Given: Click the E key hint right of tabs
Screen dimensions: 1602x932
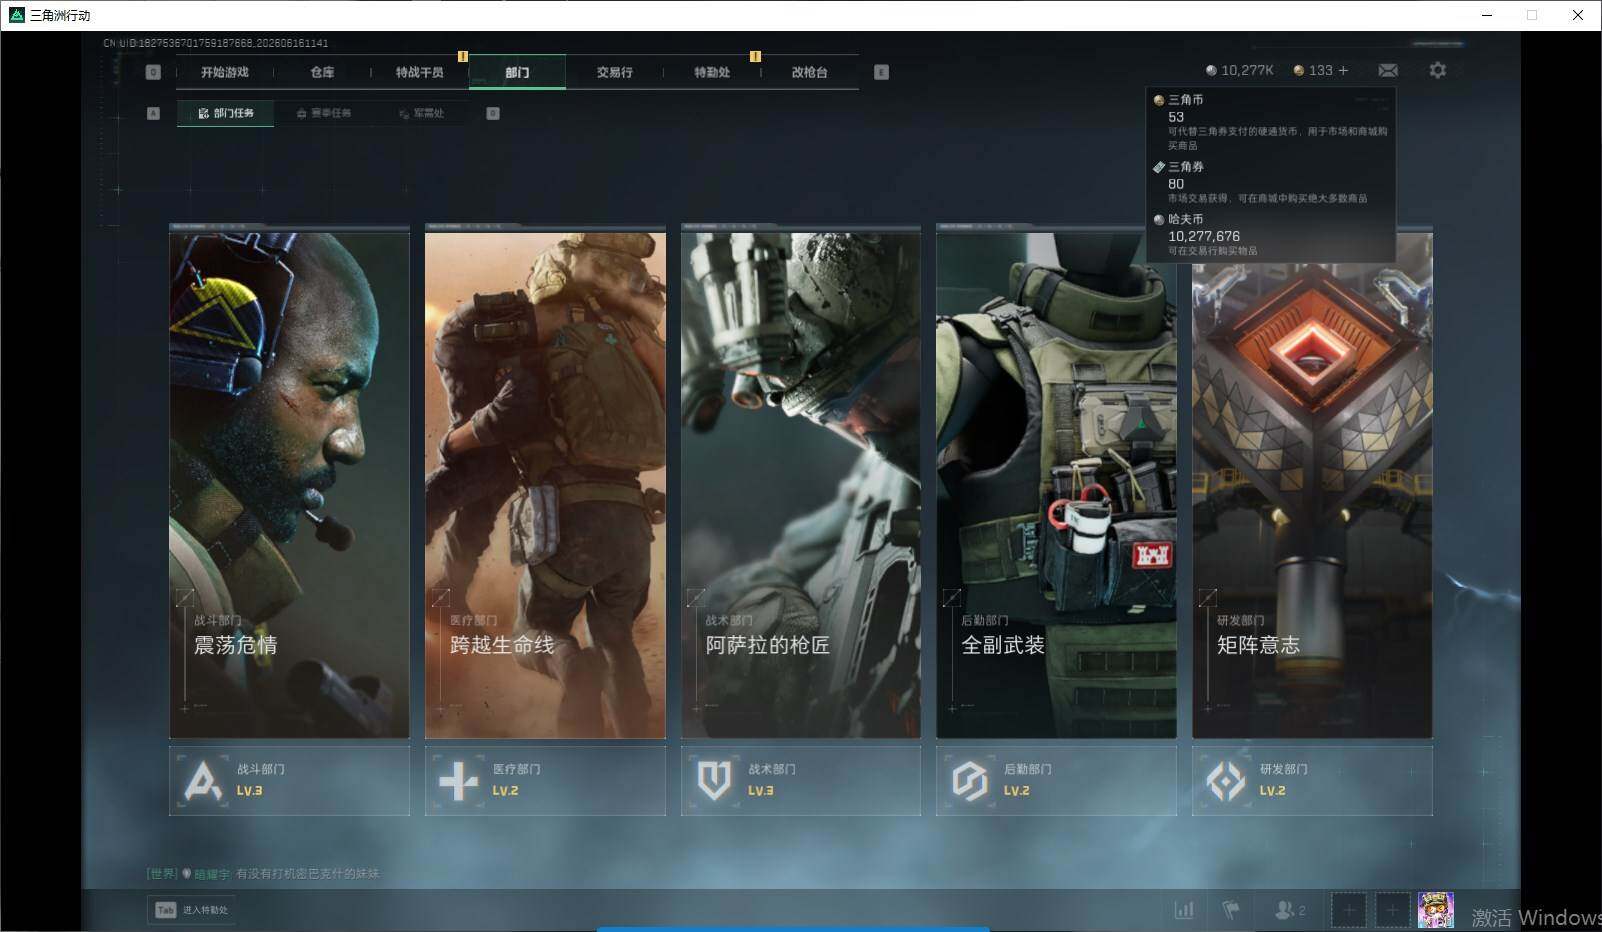Looking at the screenshot, I should [x=881, y=72].
